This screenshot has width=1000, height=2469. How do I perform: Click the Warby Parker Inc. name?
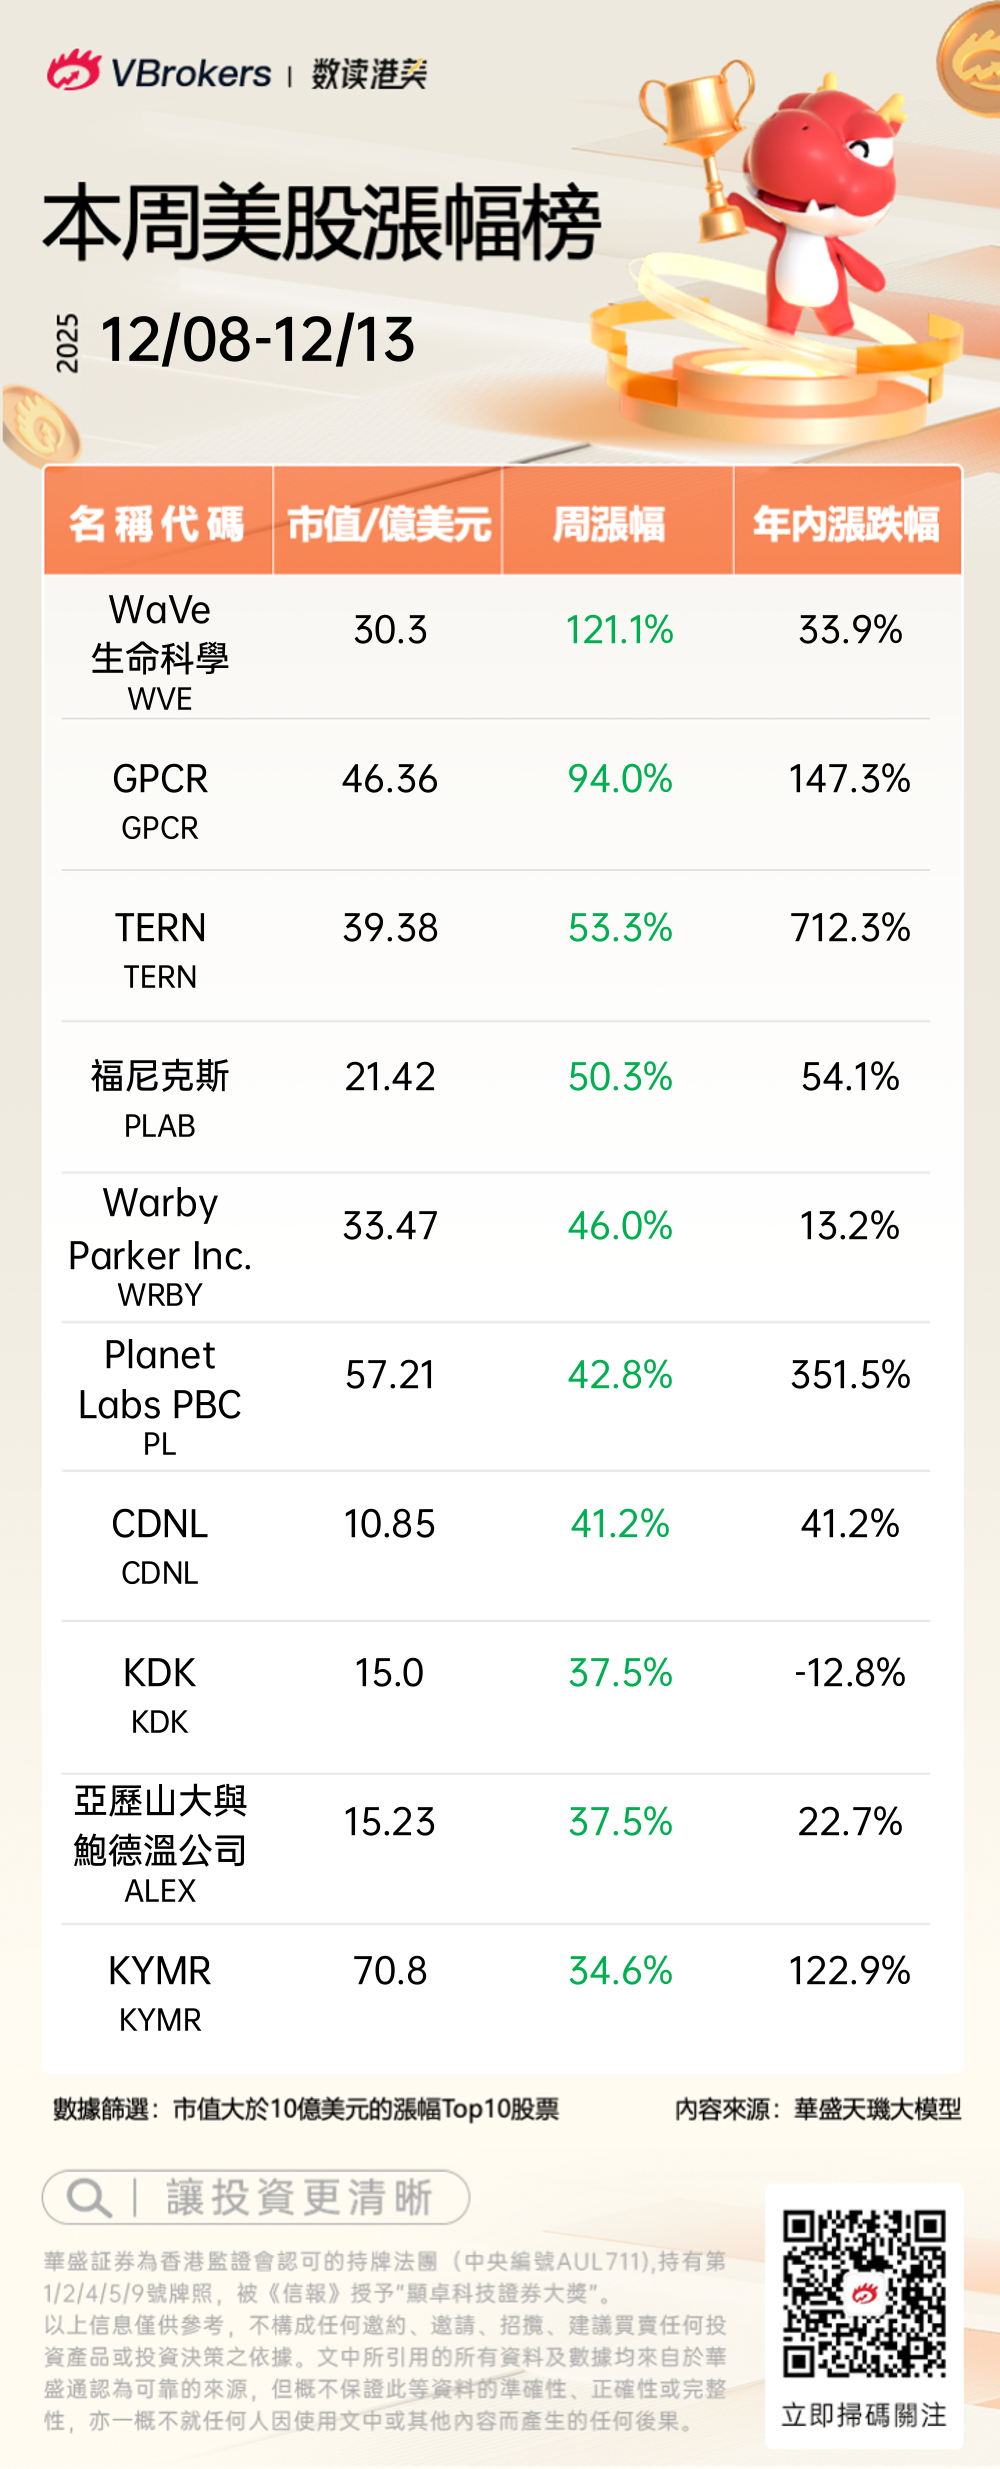coord(160,1229)
